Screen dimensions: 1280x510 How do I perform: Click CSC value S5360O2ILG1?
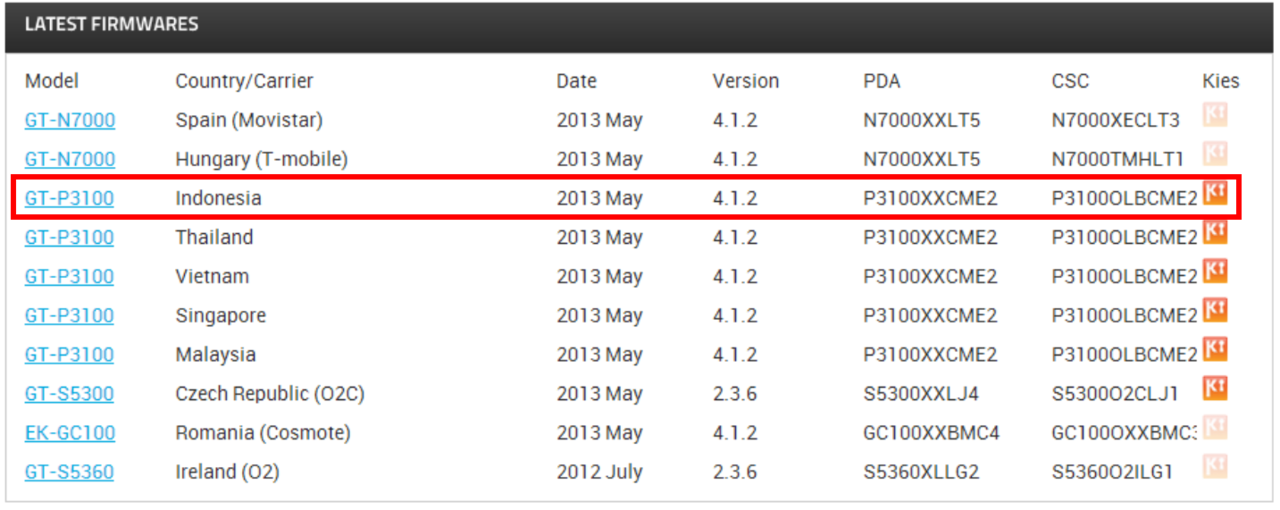pos(1113,472)
